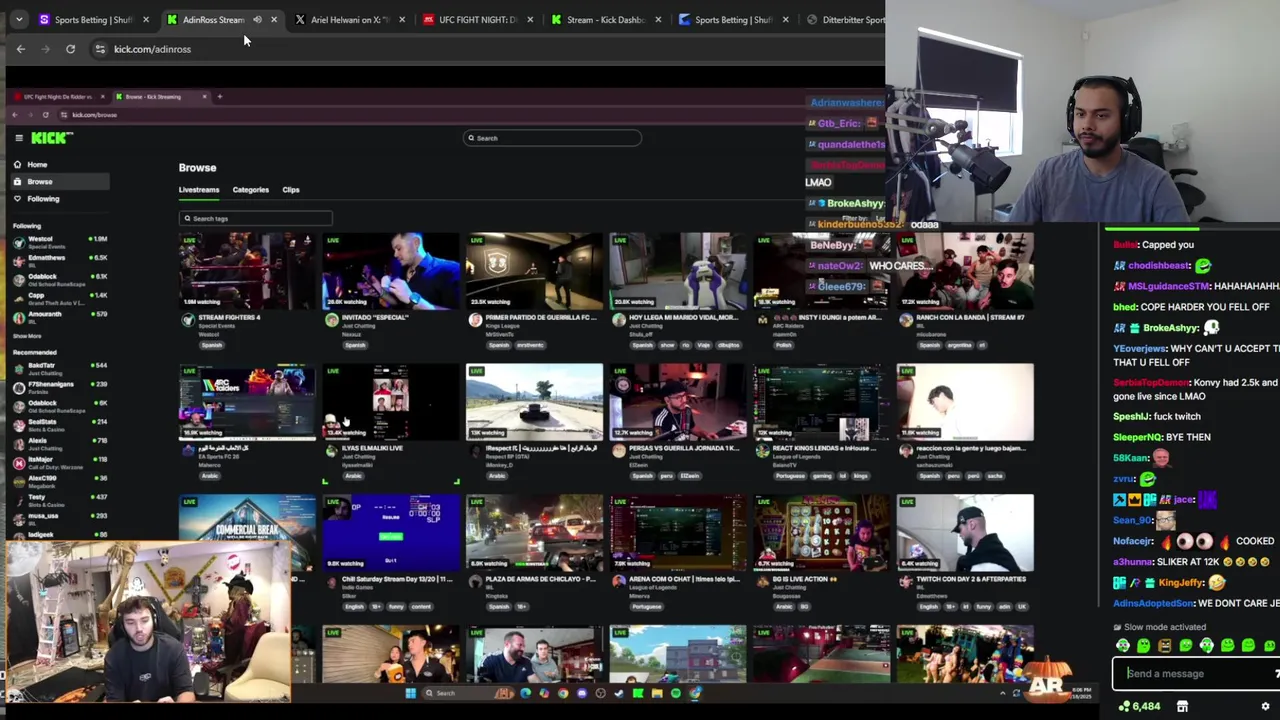Open the Kick sidebar hamburger menu
Image resolution: width=1280 pixels, height=720 pixels.
pos(17,138)
